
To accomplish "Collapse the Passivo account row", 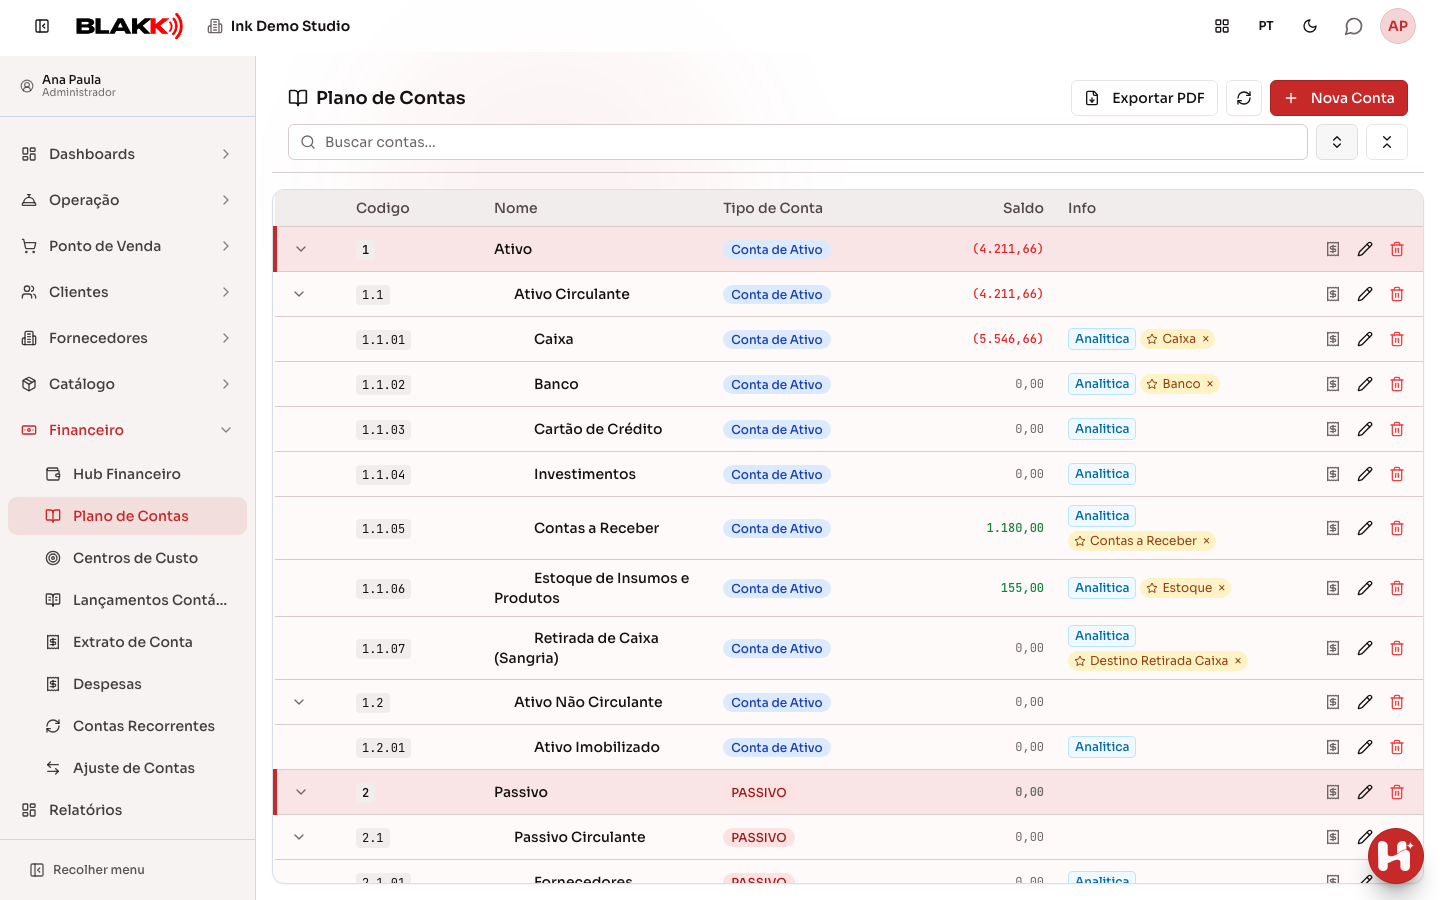I will [300, 792].
